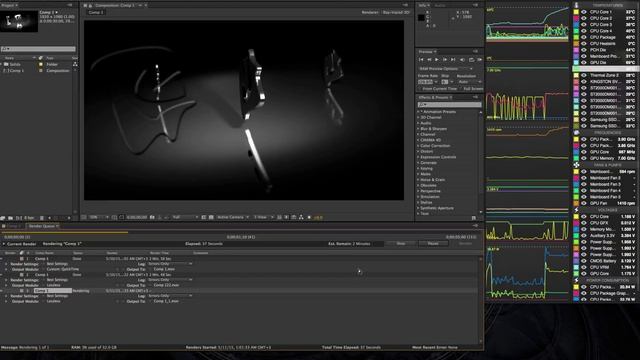Click the Fans & Pumps fan icon
This screenshot has height=360, width=640.
[576, 165]
